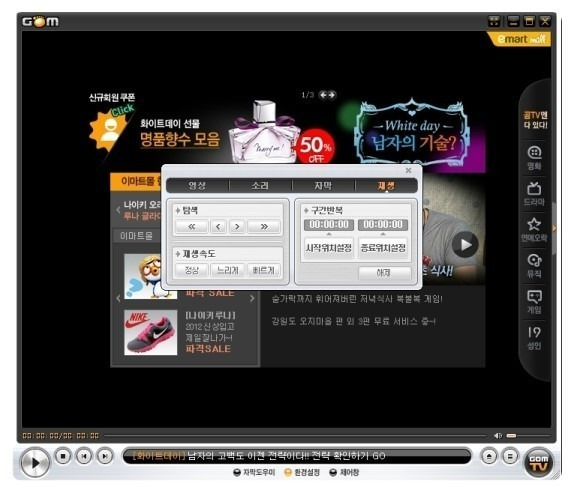Click the repeat start time field
The height and width of the screenshot is (493, 574).
pyautogui.click(x=329, y=225)
